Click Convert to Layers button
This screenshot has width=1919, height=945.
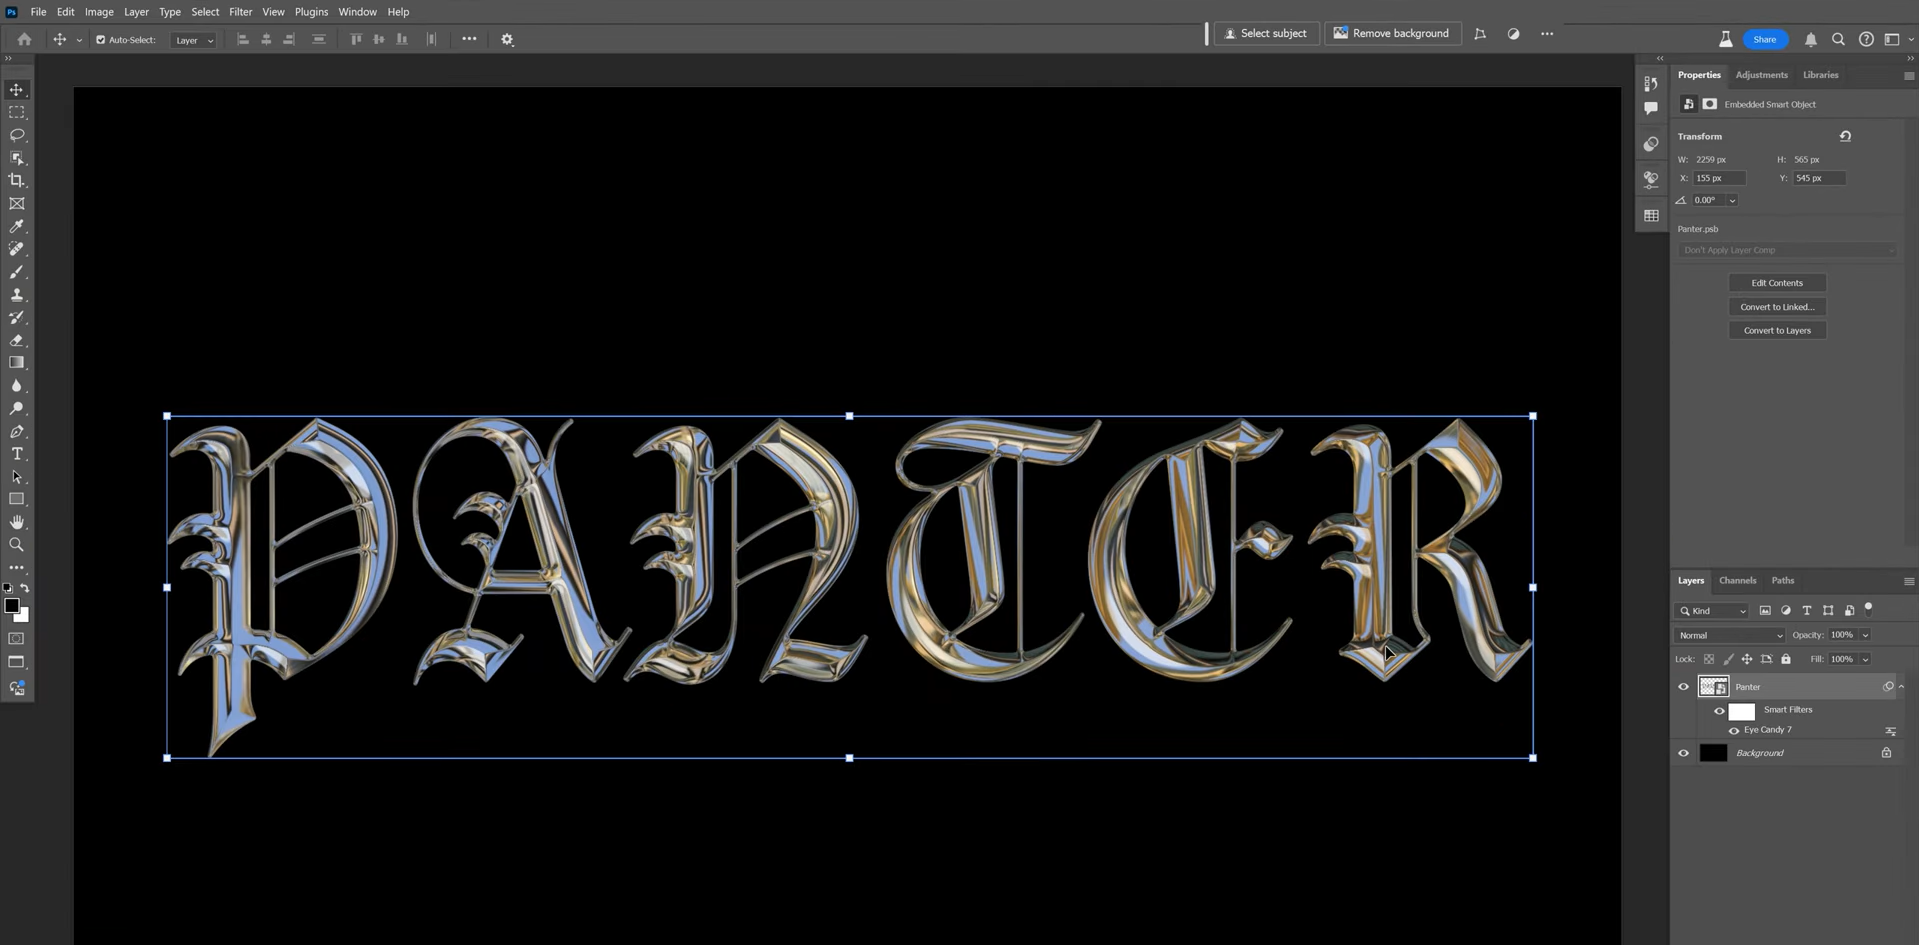[x=1777, y=331]
